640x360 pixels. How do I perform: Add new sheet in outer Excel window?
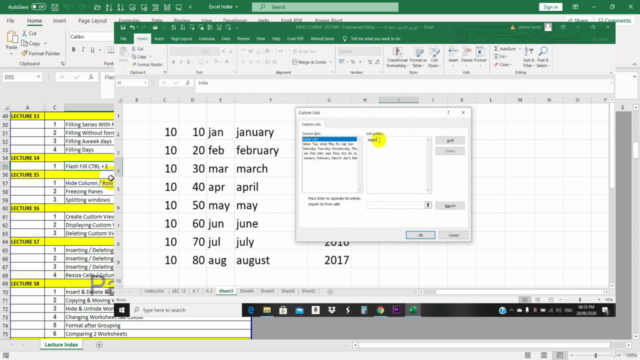(x=99, y=345)
